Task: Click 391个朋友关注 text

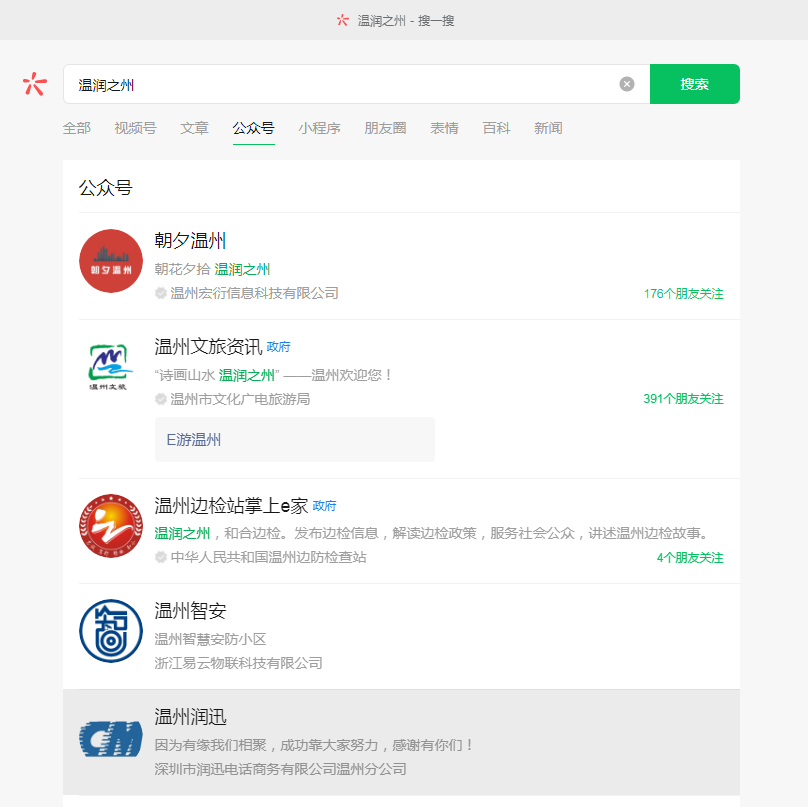Action: click(x=684, y=399)
